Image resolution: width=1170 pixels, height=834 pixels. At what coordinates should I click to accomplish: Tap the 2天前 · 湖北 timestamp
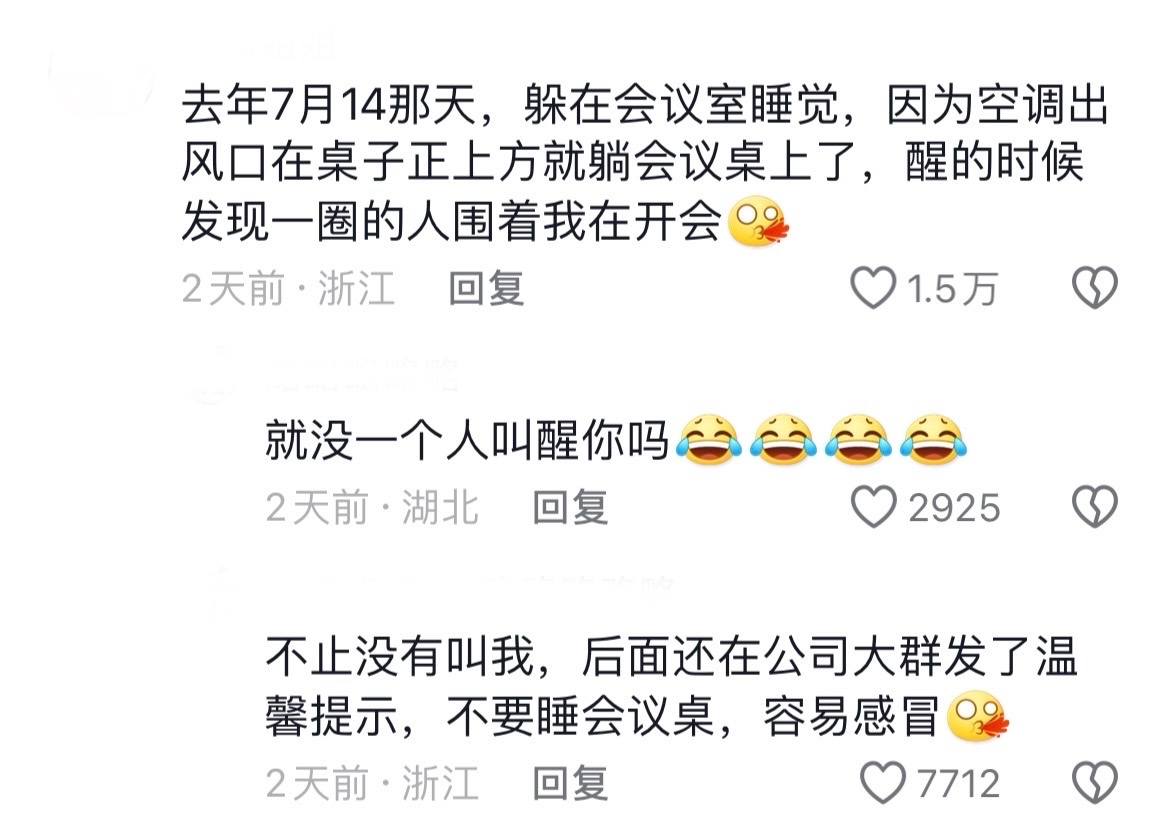tap(372, 508)
